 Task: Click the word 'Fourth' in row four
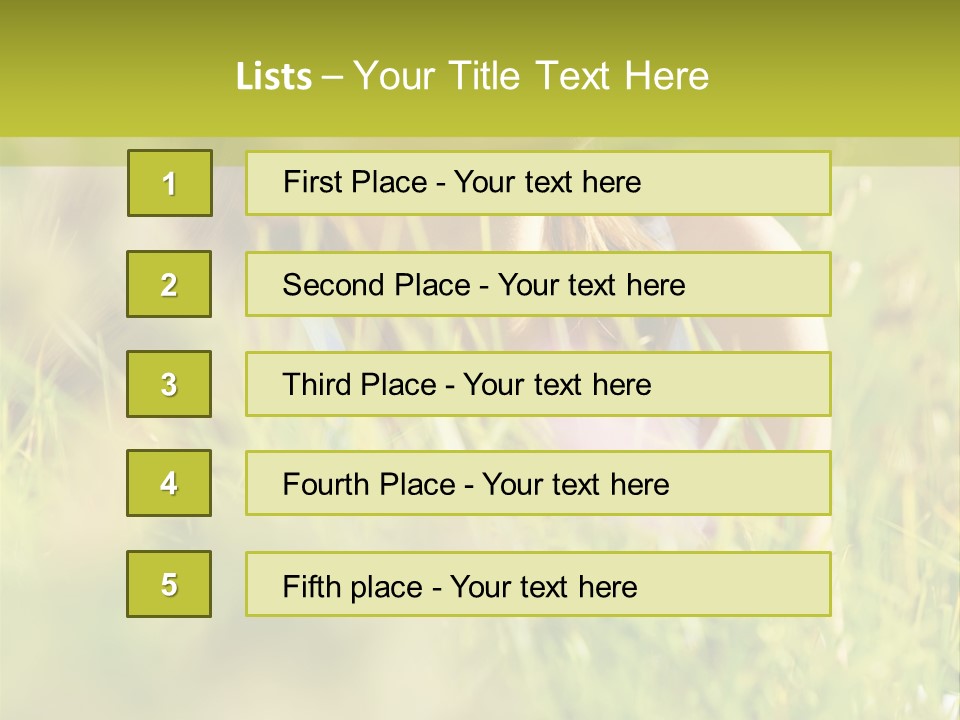[x=327, y=485]
